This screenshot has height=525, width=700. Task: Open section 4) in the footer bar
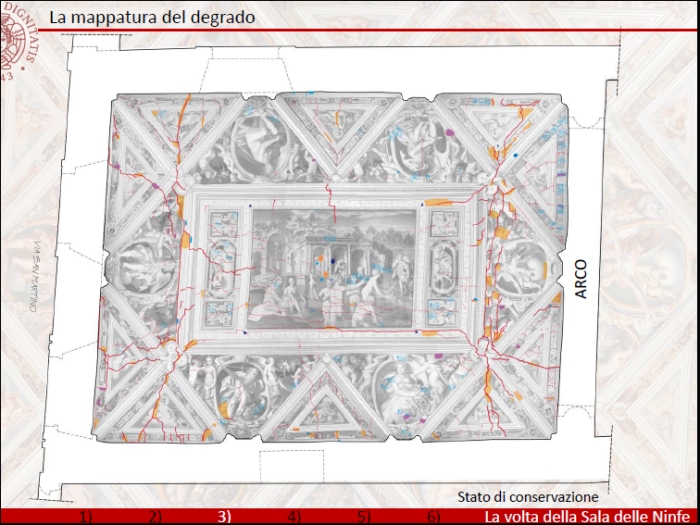(294, 517)
